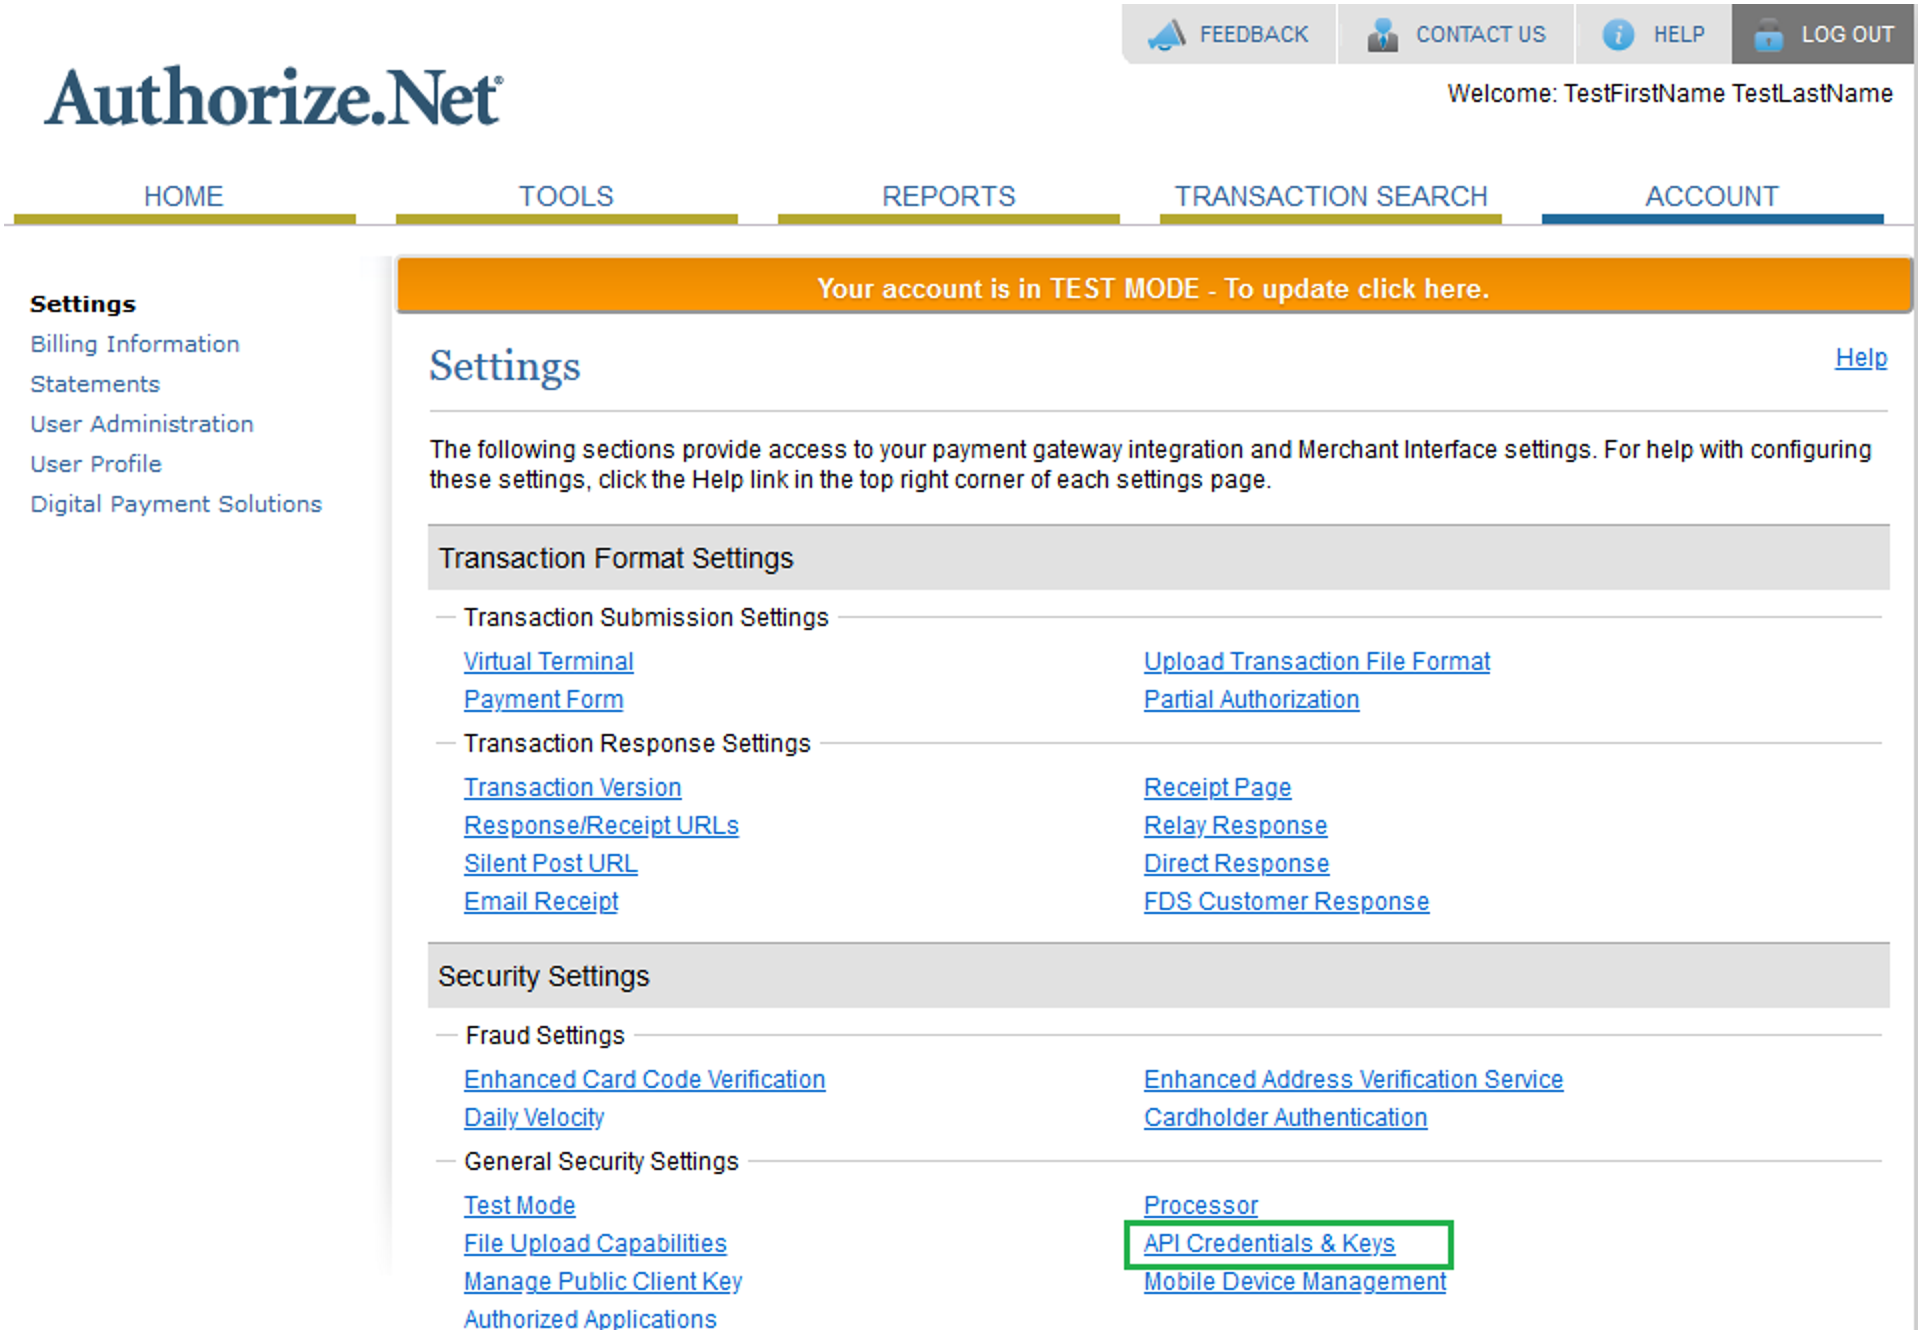Open the HELP button text in header
This screenshot has height=1334, width=1922.
click(1679, 35)
